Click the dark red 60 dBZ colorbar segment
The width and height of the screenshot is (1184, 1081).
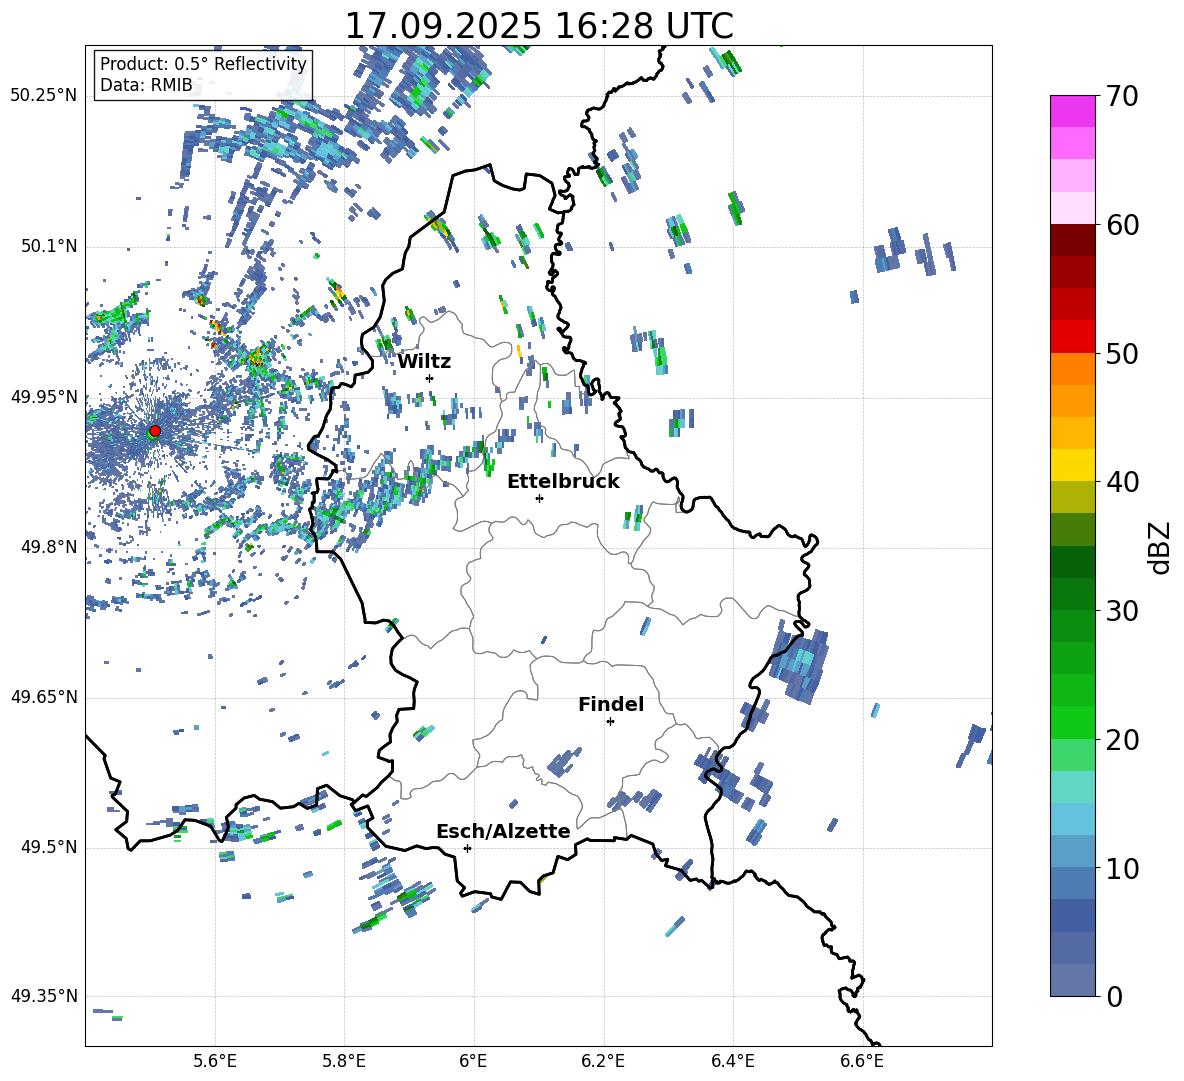[1072, 240]
